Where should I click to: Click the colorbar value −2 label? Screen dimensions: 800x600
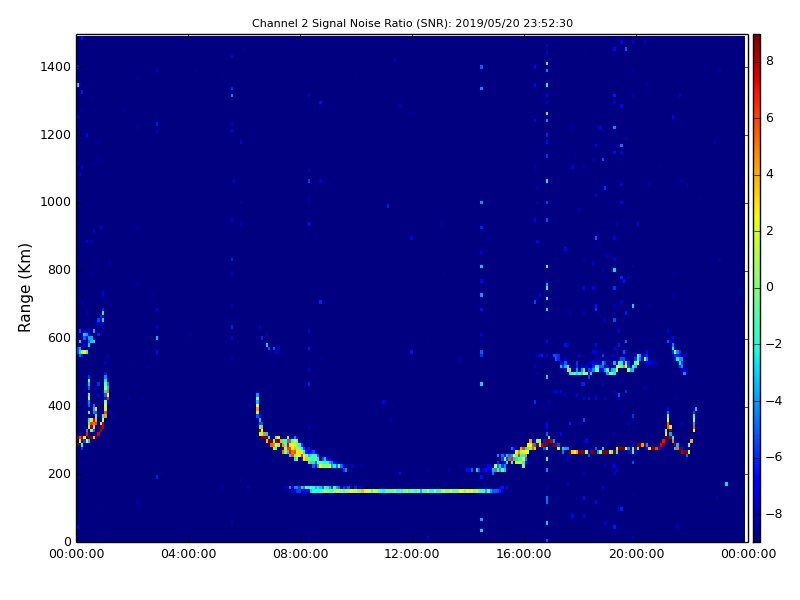[x=774, y=344]
